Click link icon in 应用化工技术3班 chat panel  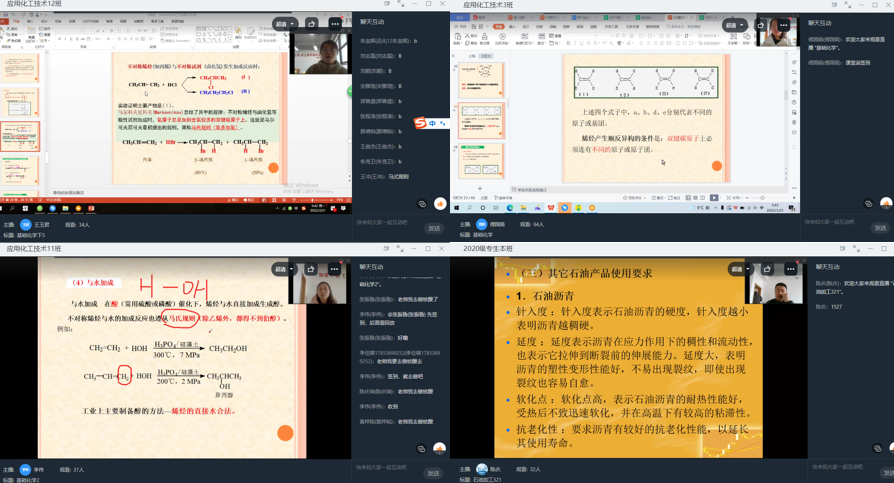[869, 204]
